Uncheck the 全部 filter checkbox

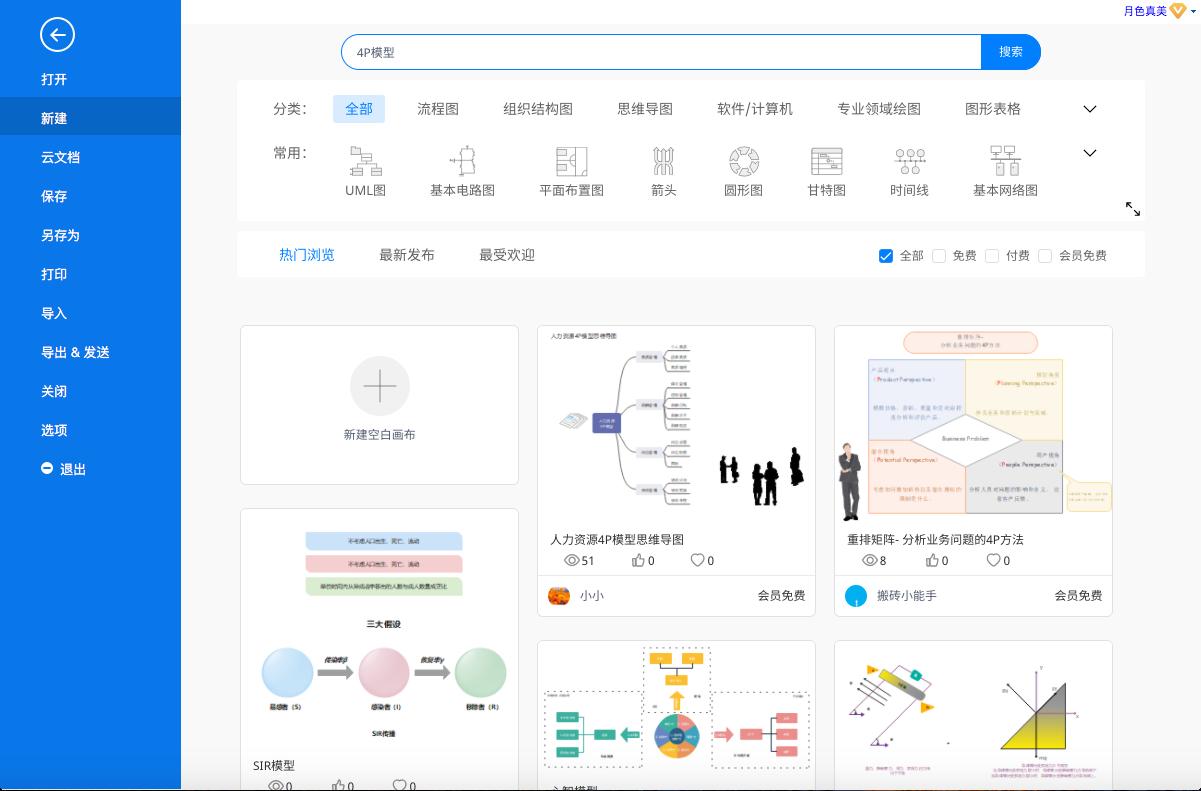(x=885, y=256)
